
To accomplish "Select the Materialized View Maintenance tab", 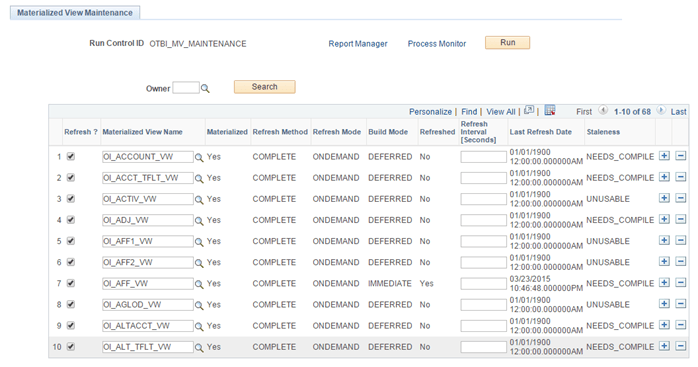I will [75, 12].
